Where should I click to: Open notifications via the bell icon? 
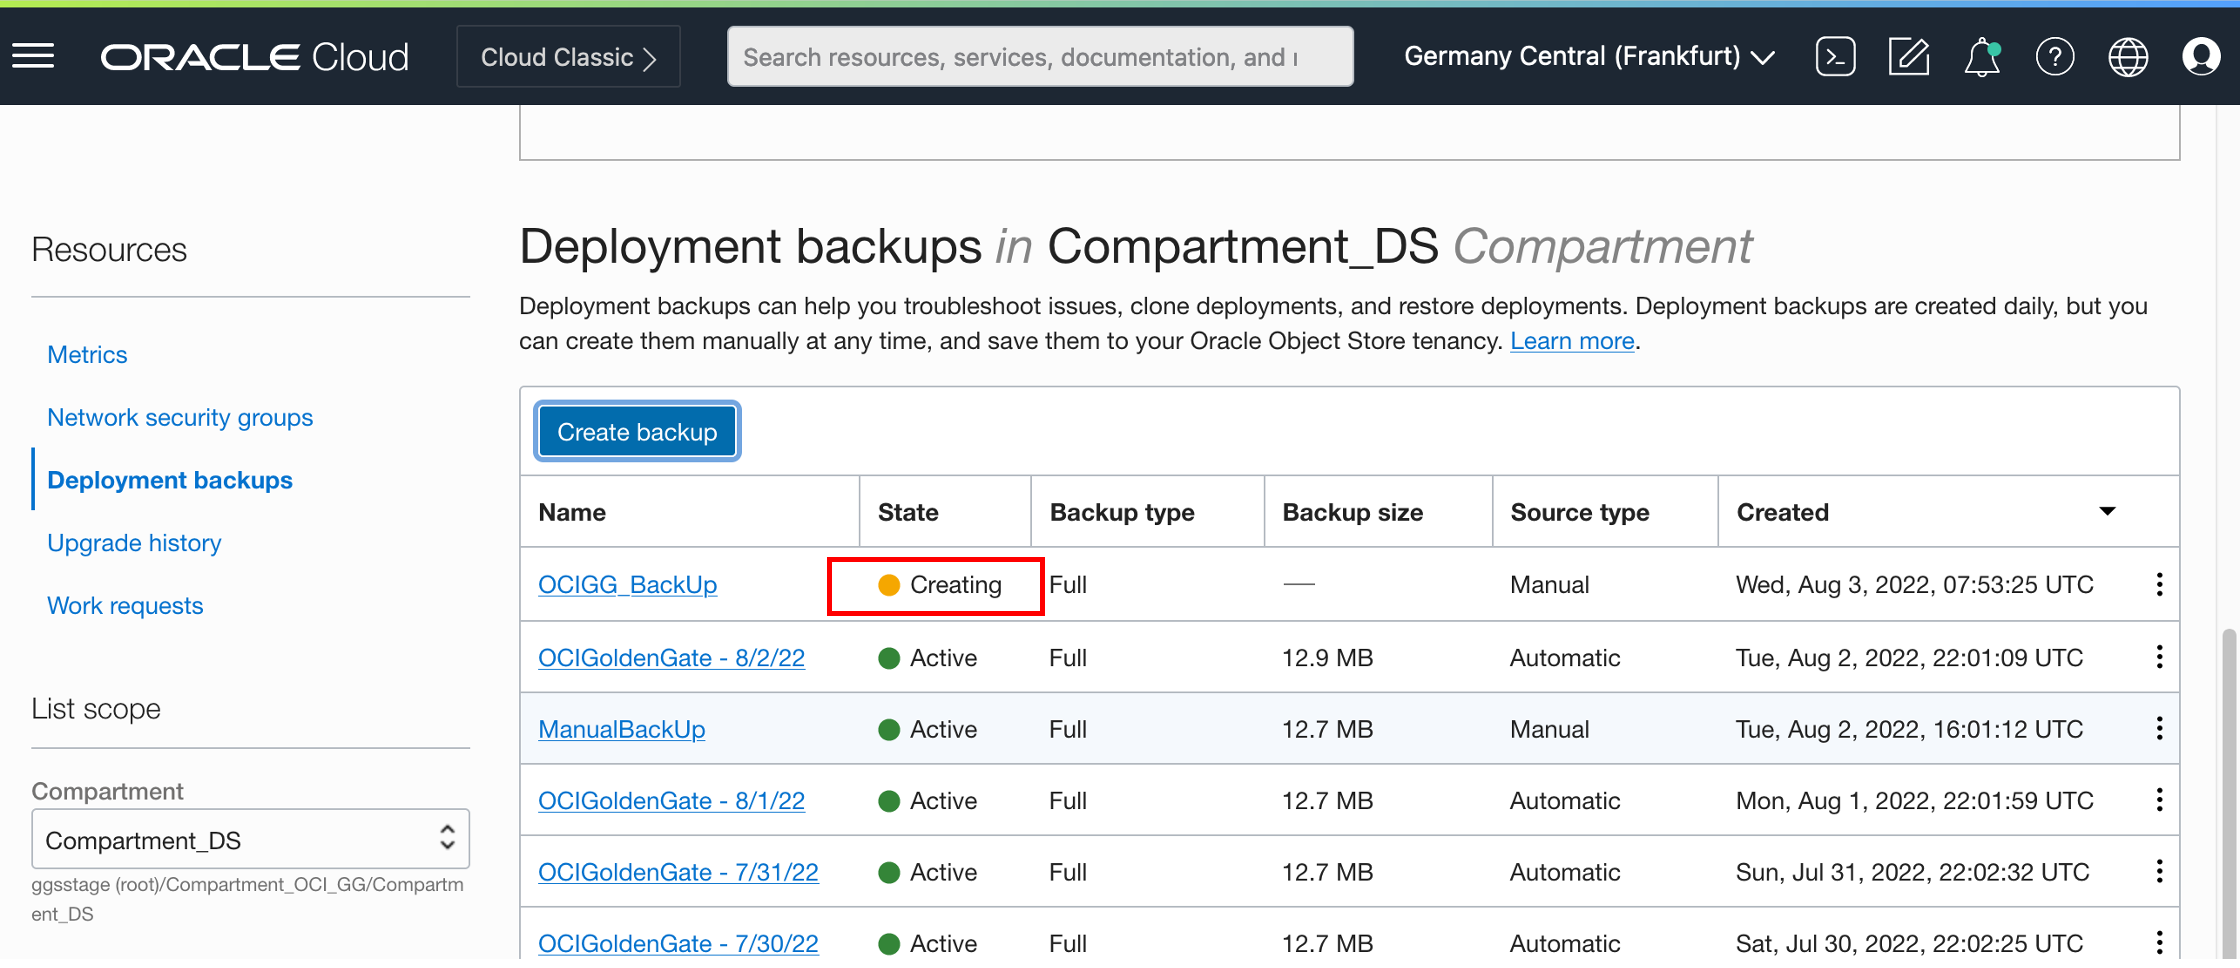tap(1982, 56)
